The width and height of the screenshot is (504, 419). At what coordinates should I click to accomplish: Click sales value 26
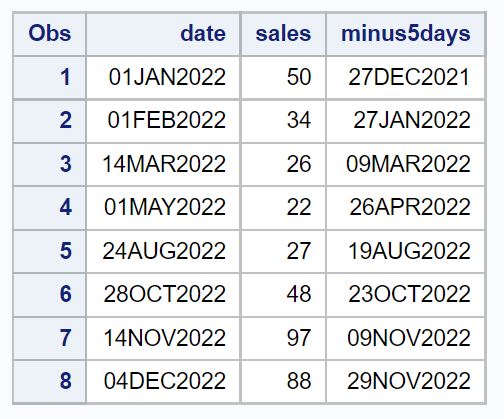pyautogui.click(x=283, y=164)
